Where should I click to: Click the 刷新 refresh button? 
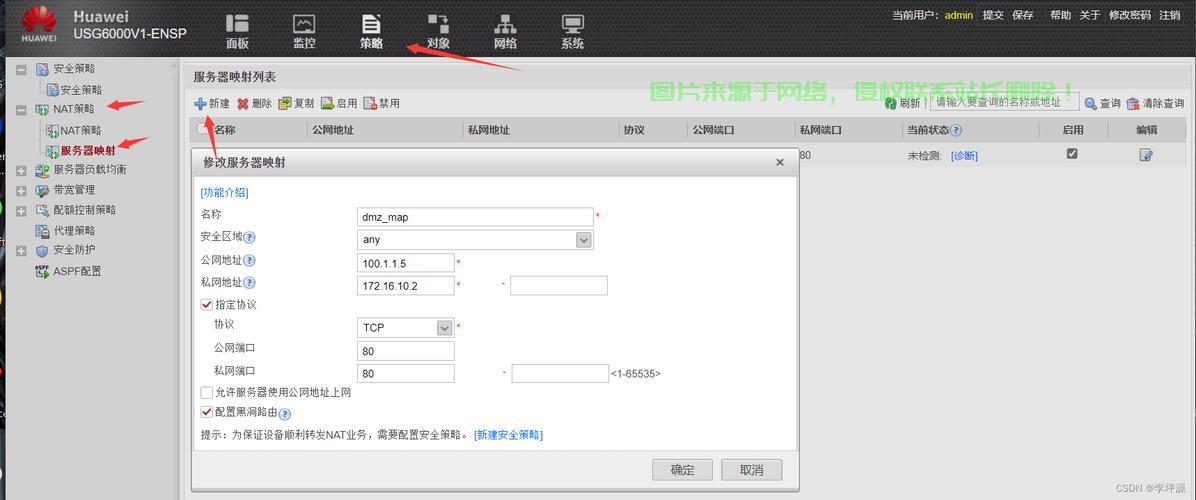click(x=902, y=104)
